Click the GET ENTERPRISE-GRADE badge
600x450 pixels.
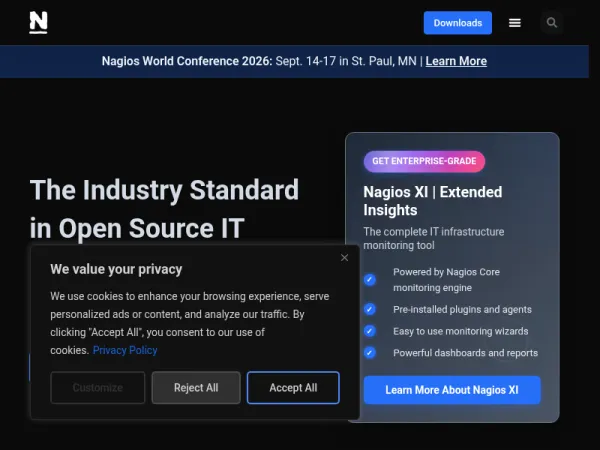pos(424,161)
